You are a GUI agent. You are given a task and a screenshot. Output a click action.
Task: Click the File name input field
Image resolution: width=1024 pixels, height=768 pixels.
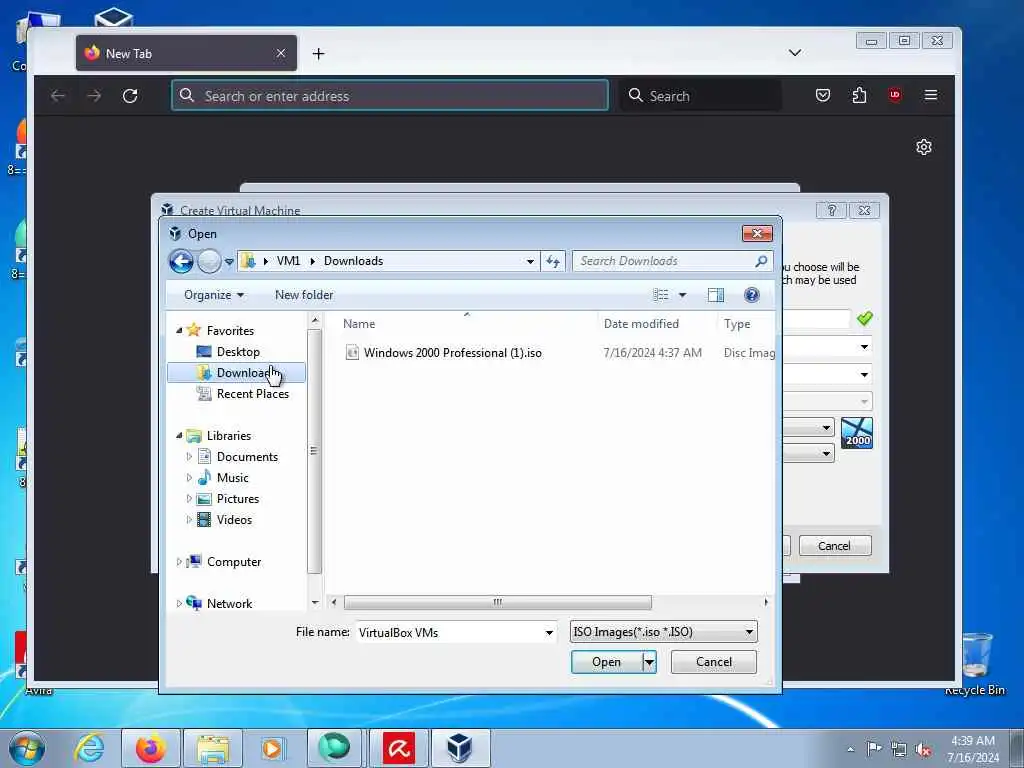[451, 632]
